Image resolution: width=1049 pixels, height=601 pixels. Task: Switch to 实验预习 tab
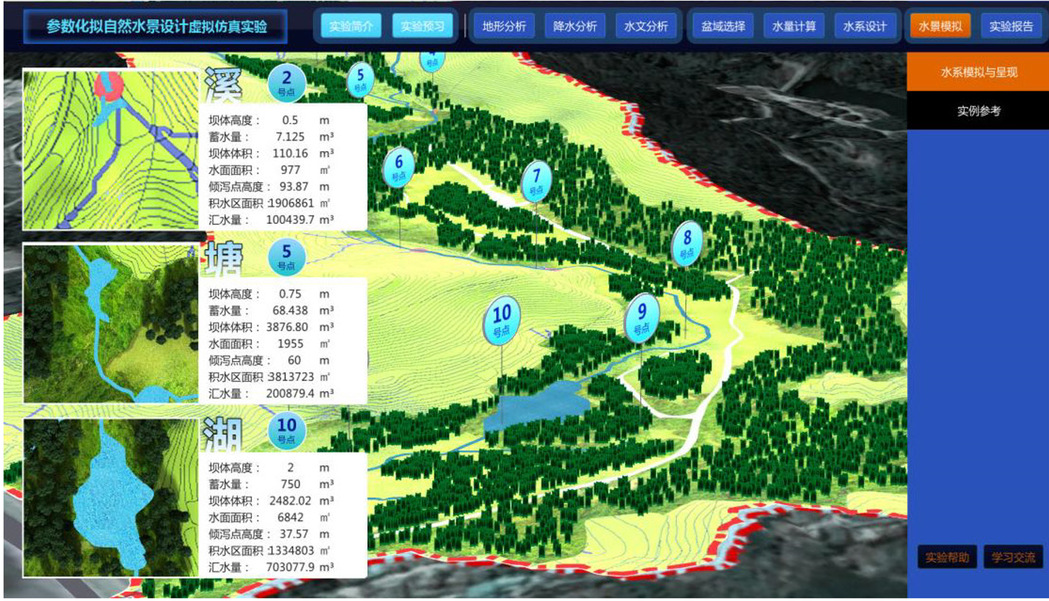(x=422, y=26)
